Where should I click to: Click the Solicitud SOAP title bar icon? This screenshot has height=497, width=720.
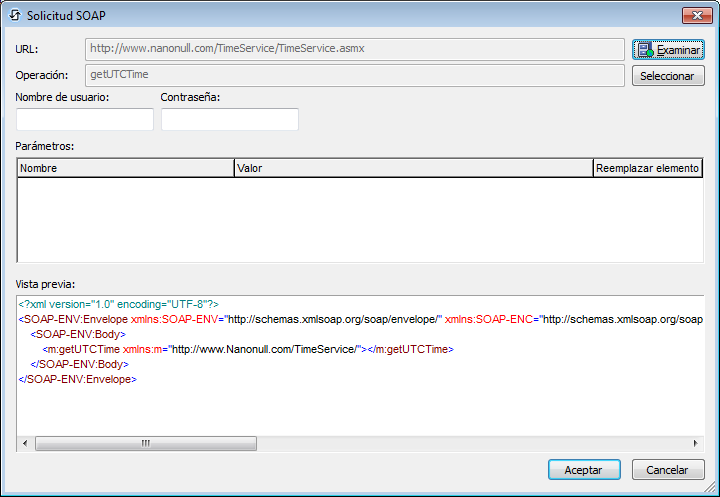click(x=15, y=16)
